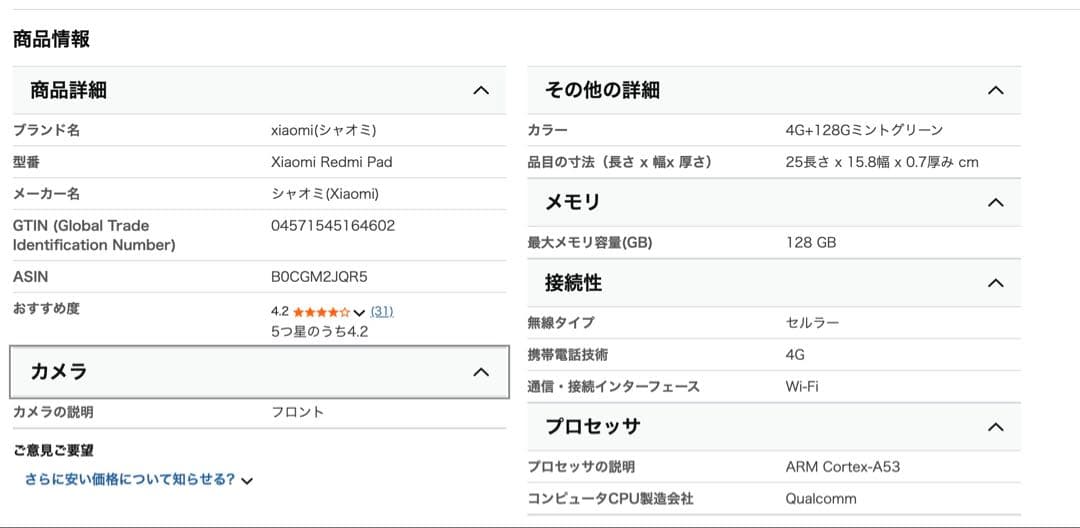This screenshot has width=1080, height=528.
Task: Click the 最大メモリ容量(GB) label
Action: [590, 242]
